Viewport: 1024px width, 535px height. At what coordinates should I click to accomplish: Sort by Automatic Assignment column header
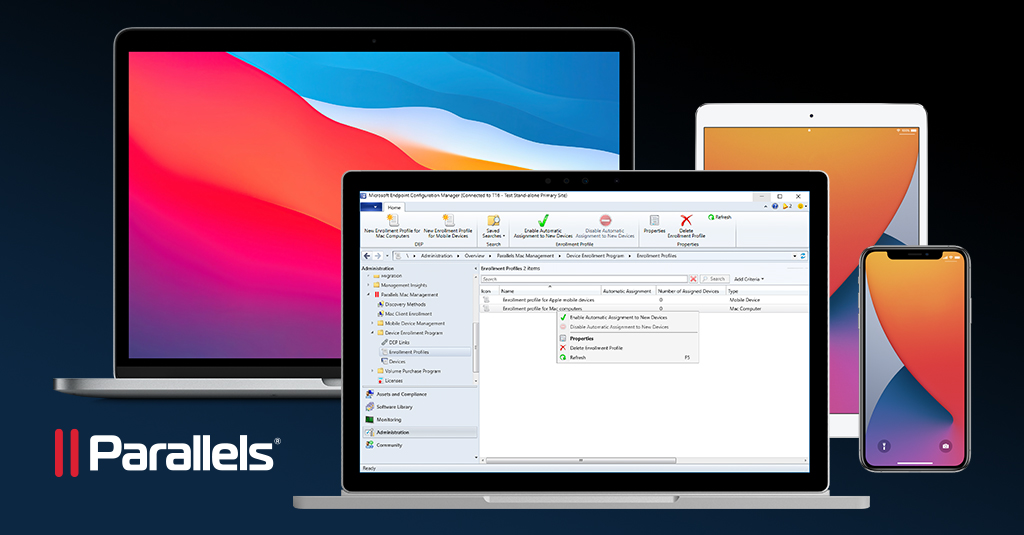coord(628,291)
